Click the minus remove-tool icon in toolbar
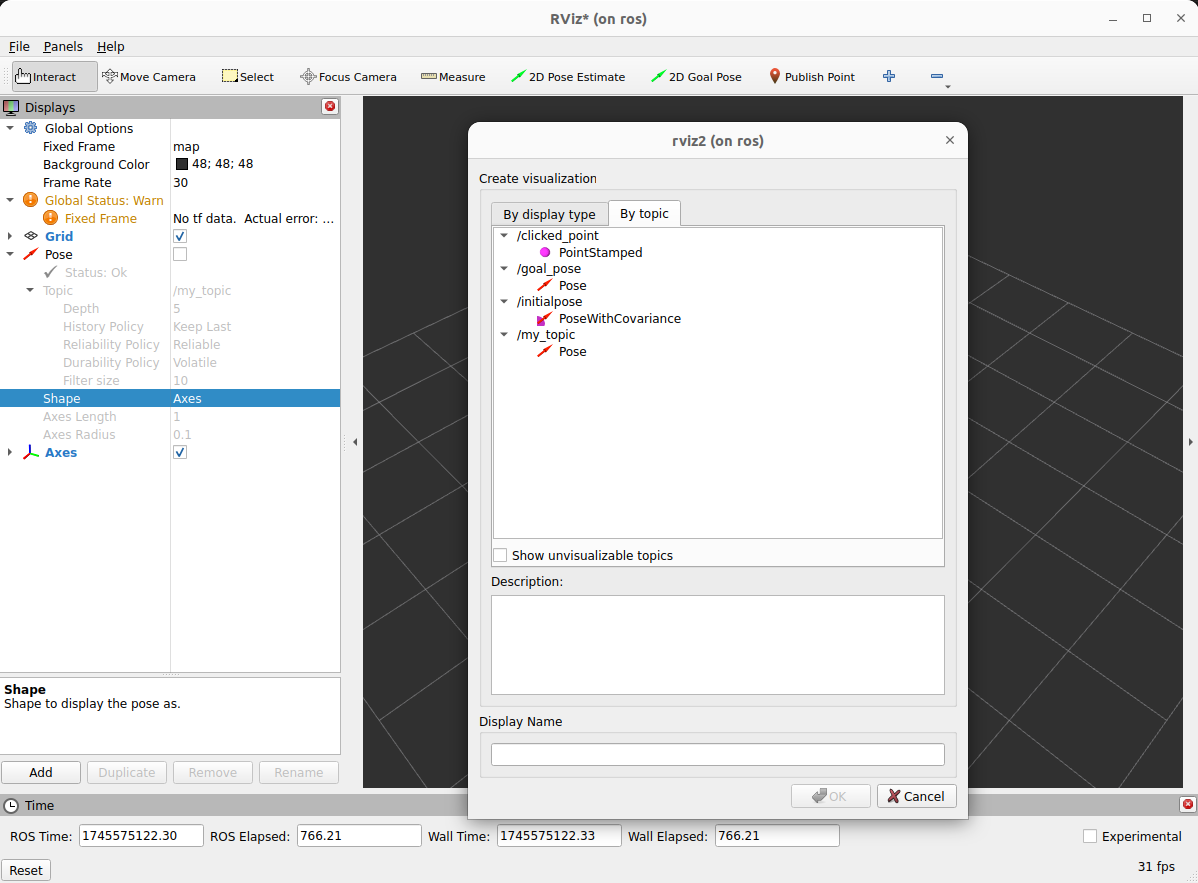This screenshot has height=883, width=1198. (x=937, y=76)
